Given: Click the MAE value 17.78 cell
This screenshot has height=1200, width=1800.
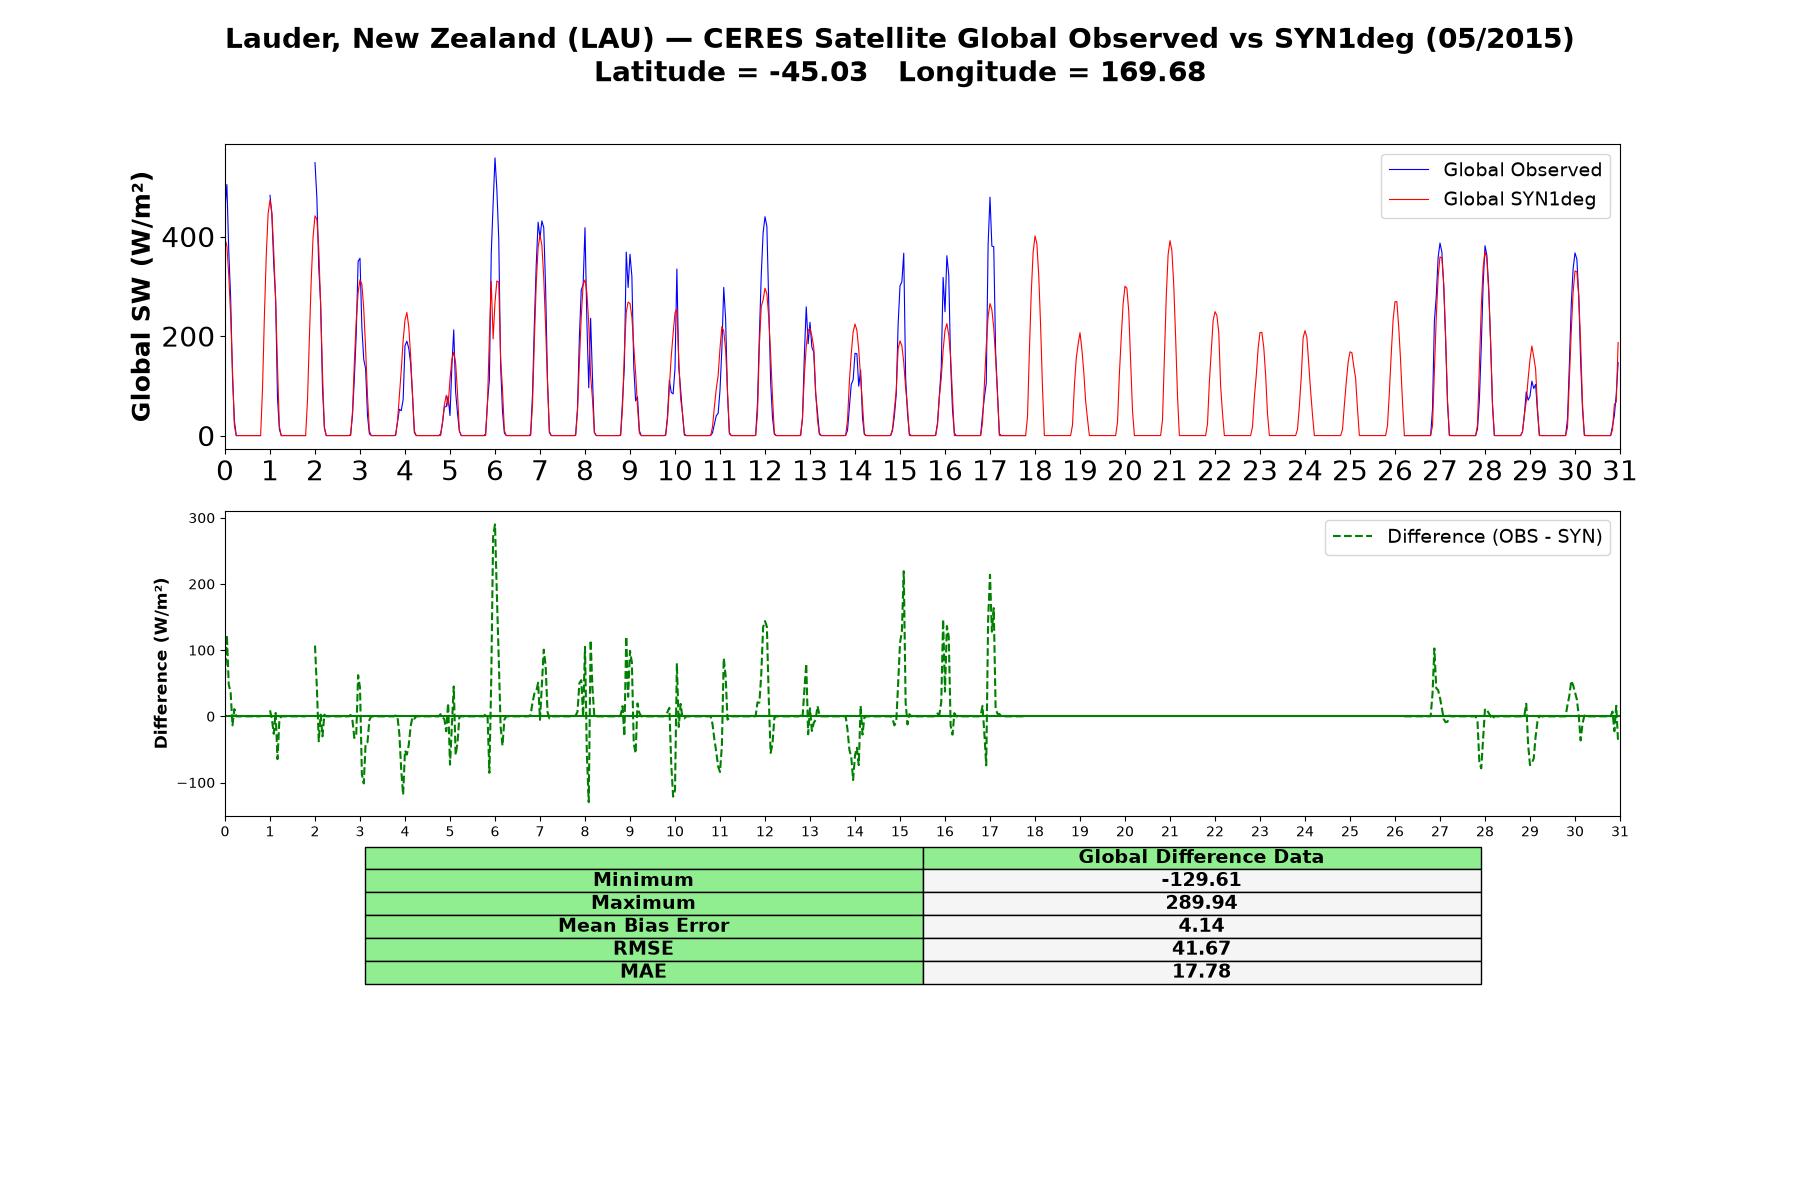Looking at the screenshot, I should tap(1201, 972).
